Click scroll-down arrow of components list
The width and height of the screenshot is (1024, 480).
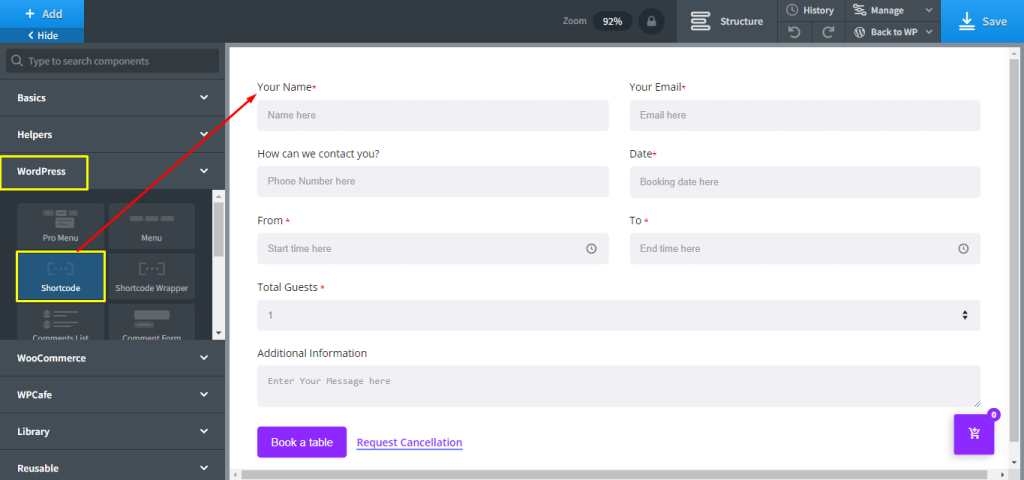point(219,333)
